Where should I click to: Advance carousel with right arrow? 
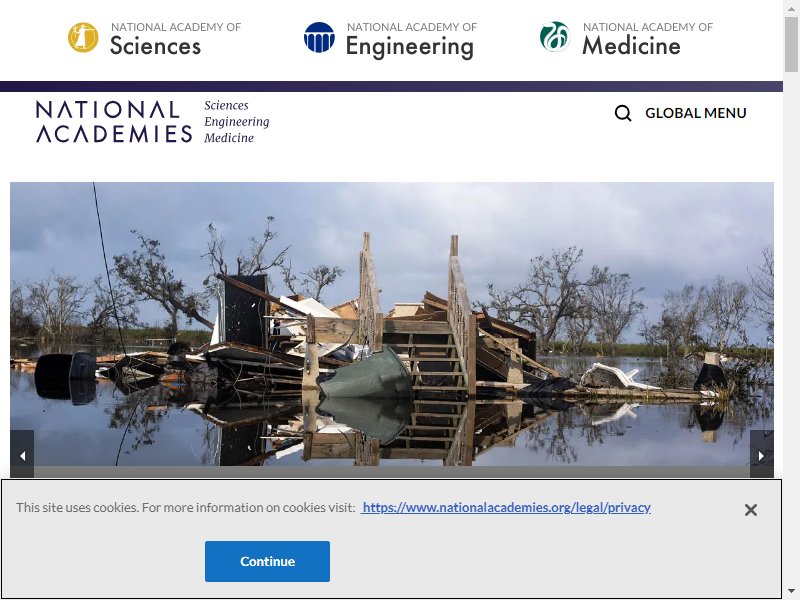pyautogui.click(x=762, y=456)
